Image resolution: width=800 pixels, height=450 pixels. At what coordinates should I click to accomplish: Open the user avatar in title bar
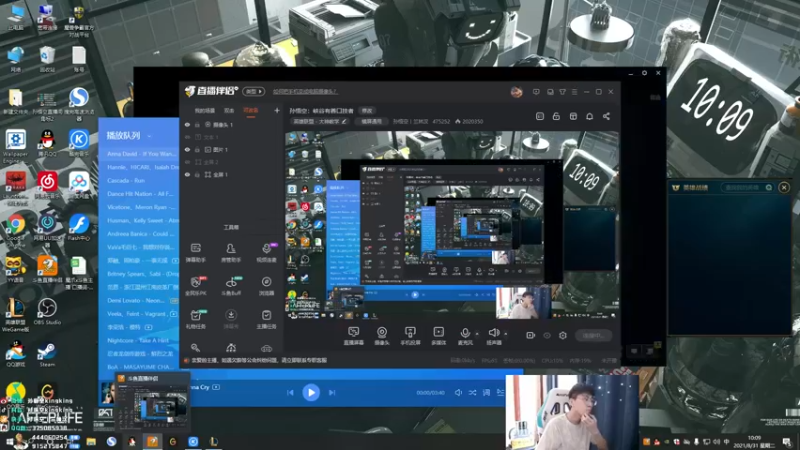tap(516, 92)
